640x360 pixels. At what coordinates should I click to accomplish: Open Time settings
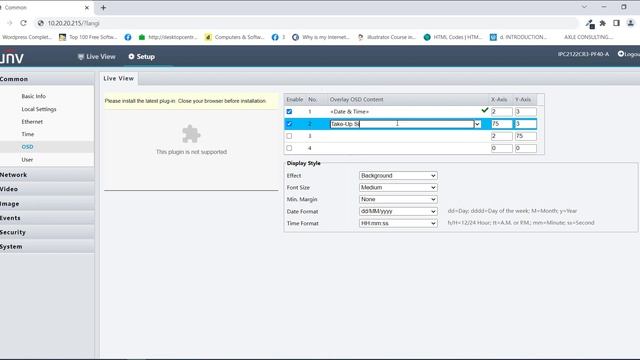pos(28,134)
